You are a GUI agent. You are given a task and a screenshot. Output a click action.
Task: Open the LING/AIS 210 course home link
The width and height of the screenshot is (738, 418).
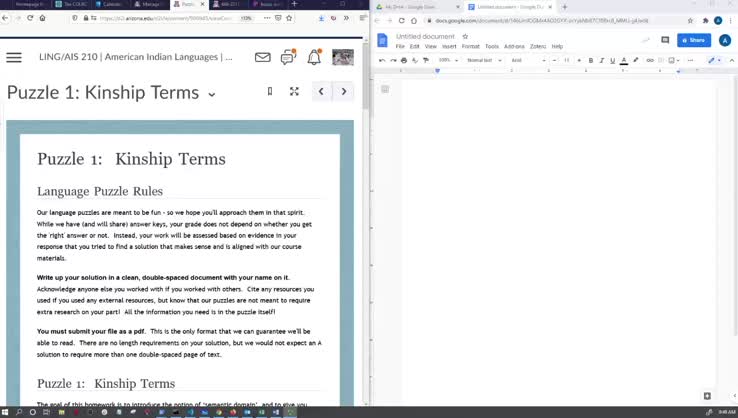[136, 57]
